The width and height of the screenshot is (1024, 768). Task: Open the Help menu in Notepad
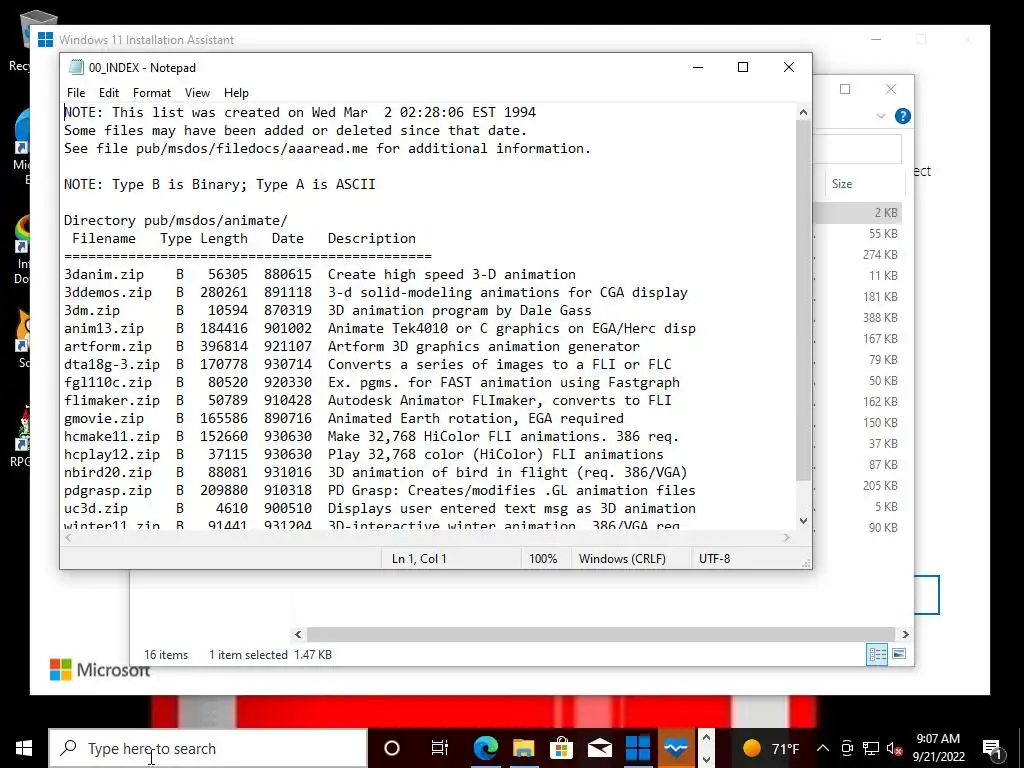[x=236, y=93]
